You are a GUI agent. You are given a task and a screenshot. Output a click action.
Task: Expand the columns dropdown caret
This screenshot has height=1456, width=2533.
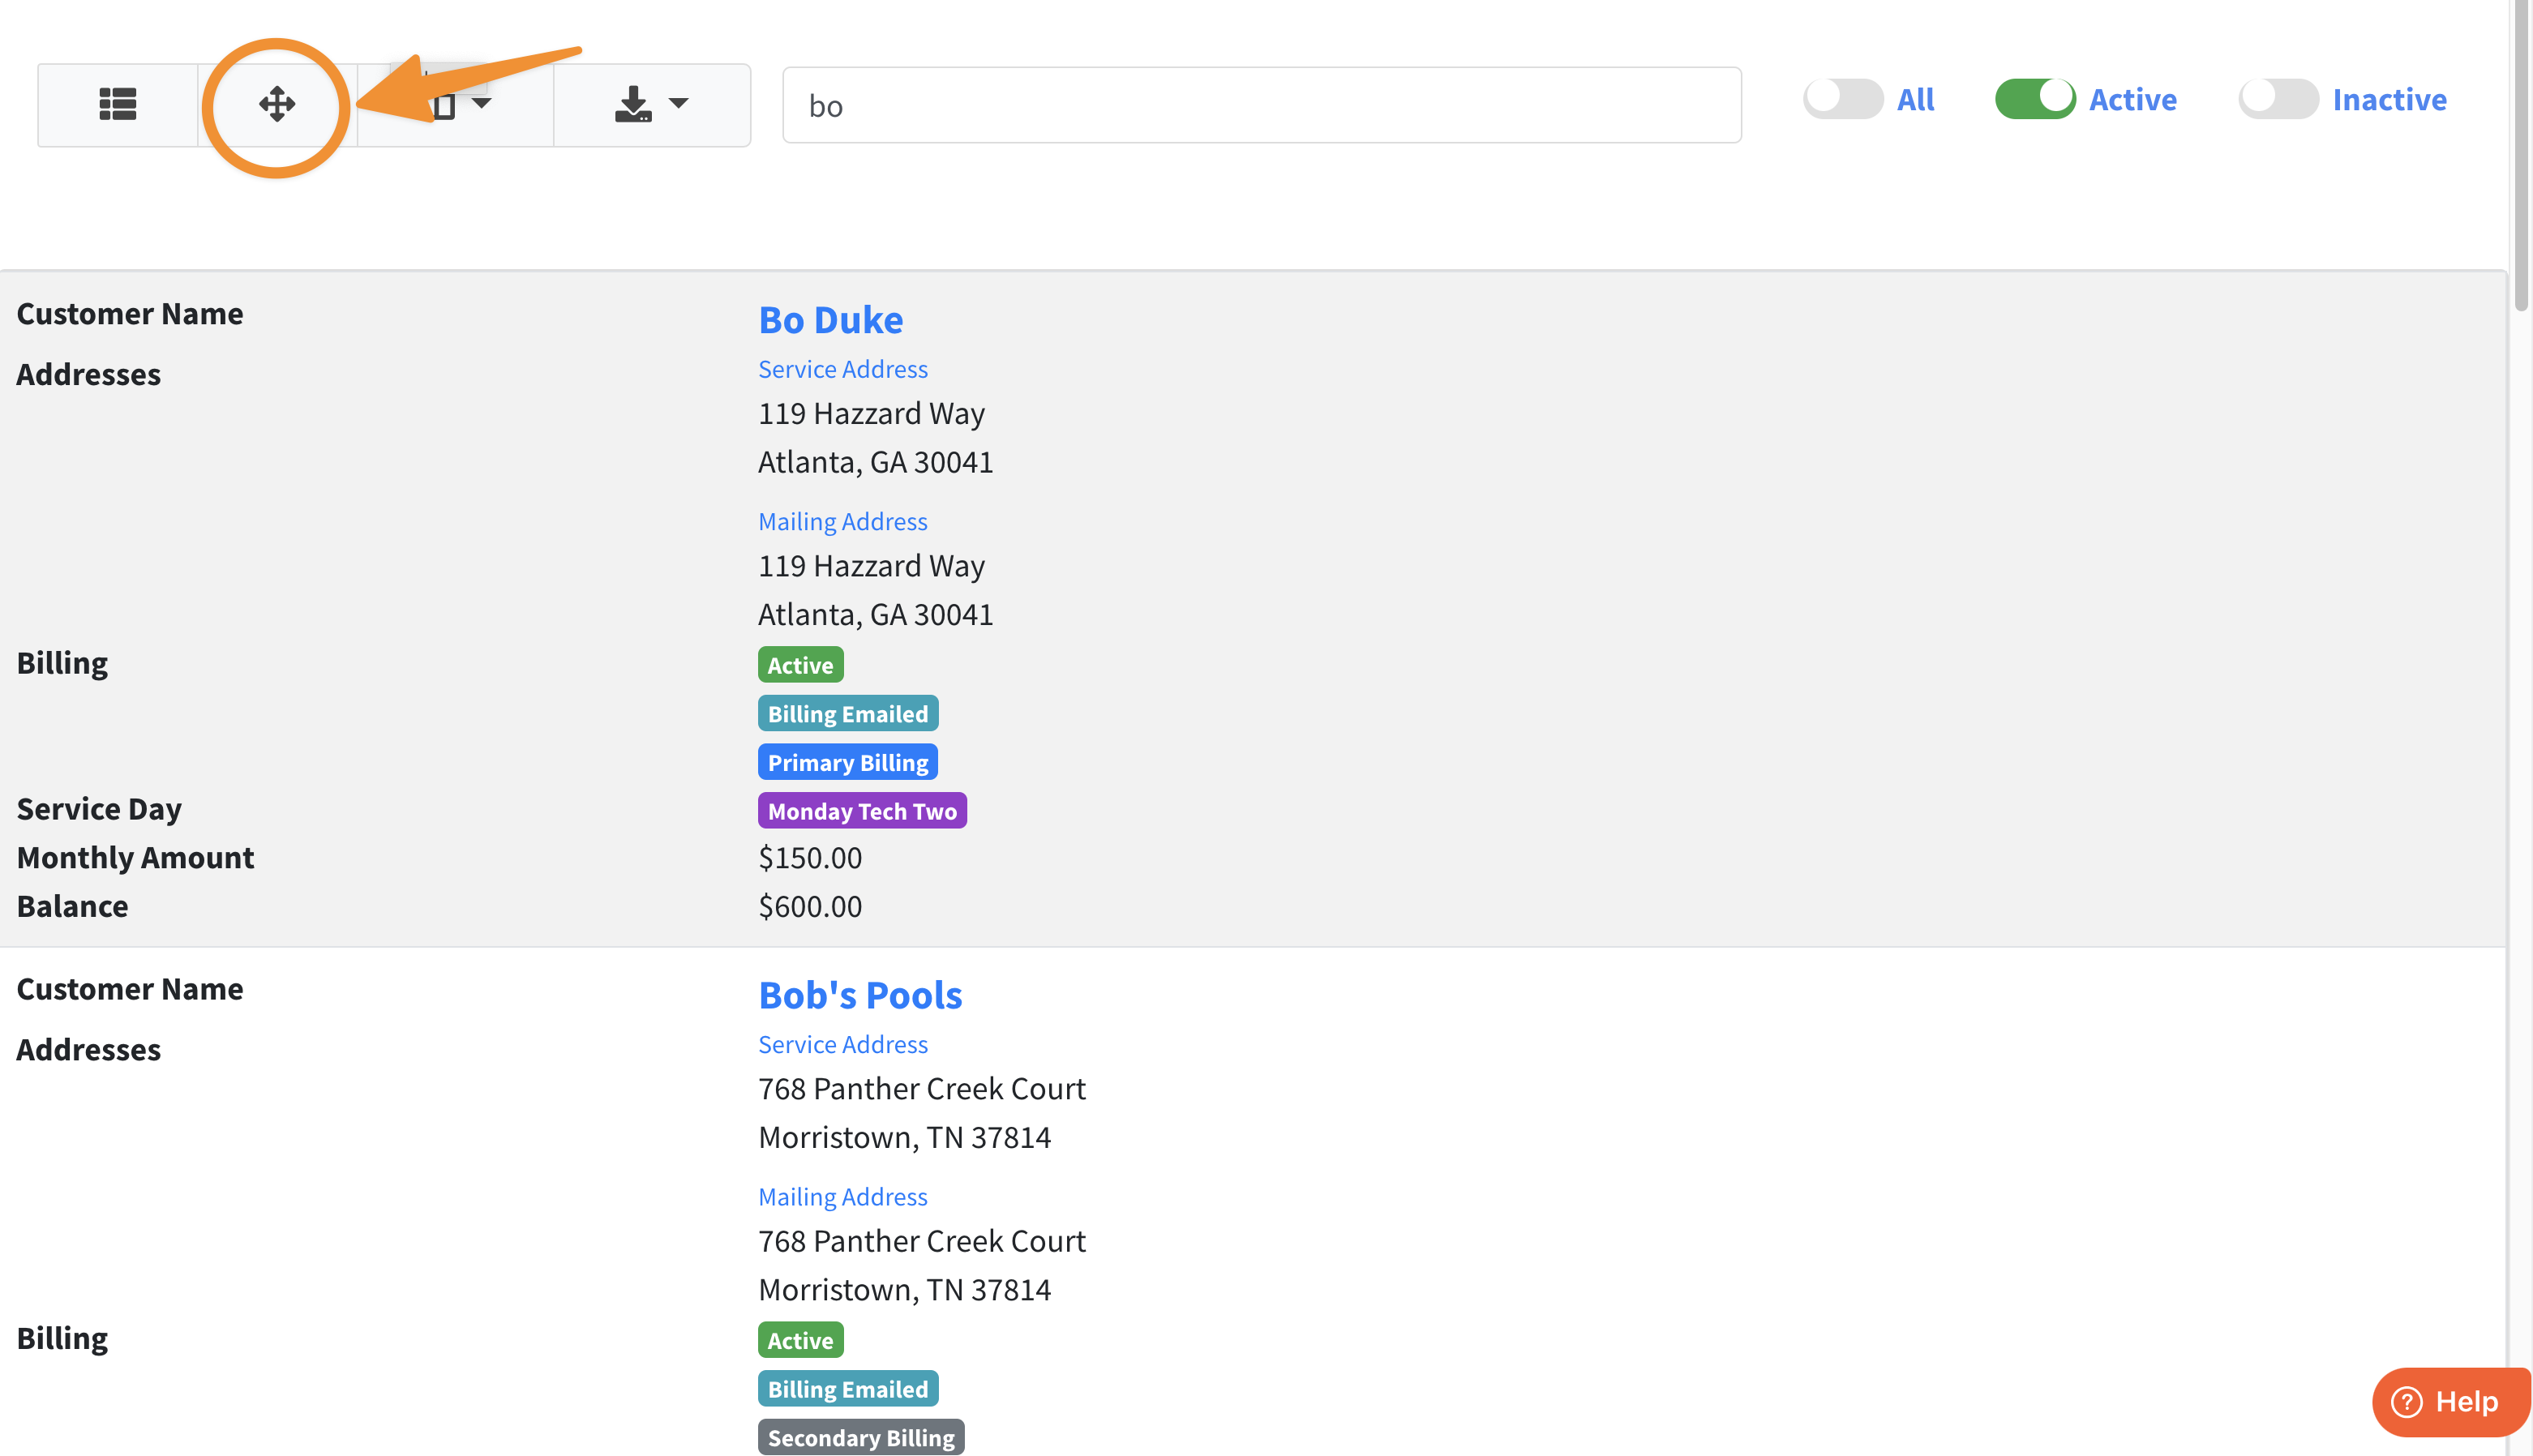(x=482, y=104)
